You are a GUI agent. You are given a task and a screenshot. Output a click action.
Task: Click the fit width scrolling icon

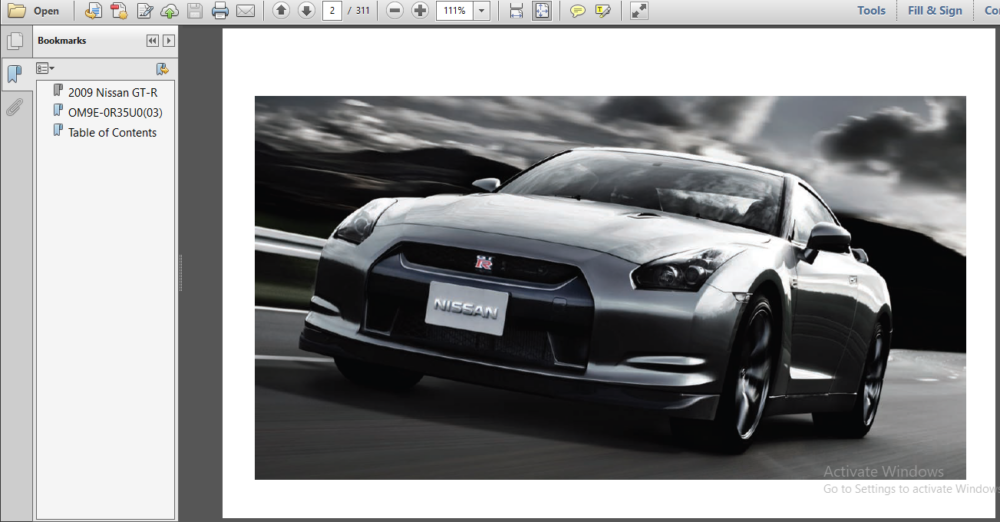click(517, 11)
